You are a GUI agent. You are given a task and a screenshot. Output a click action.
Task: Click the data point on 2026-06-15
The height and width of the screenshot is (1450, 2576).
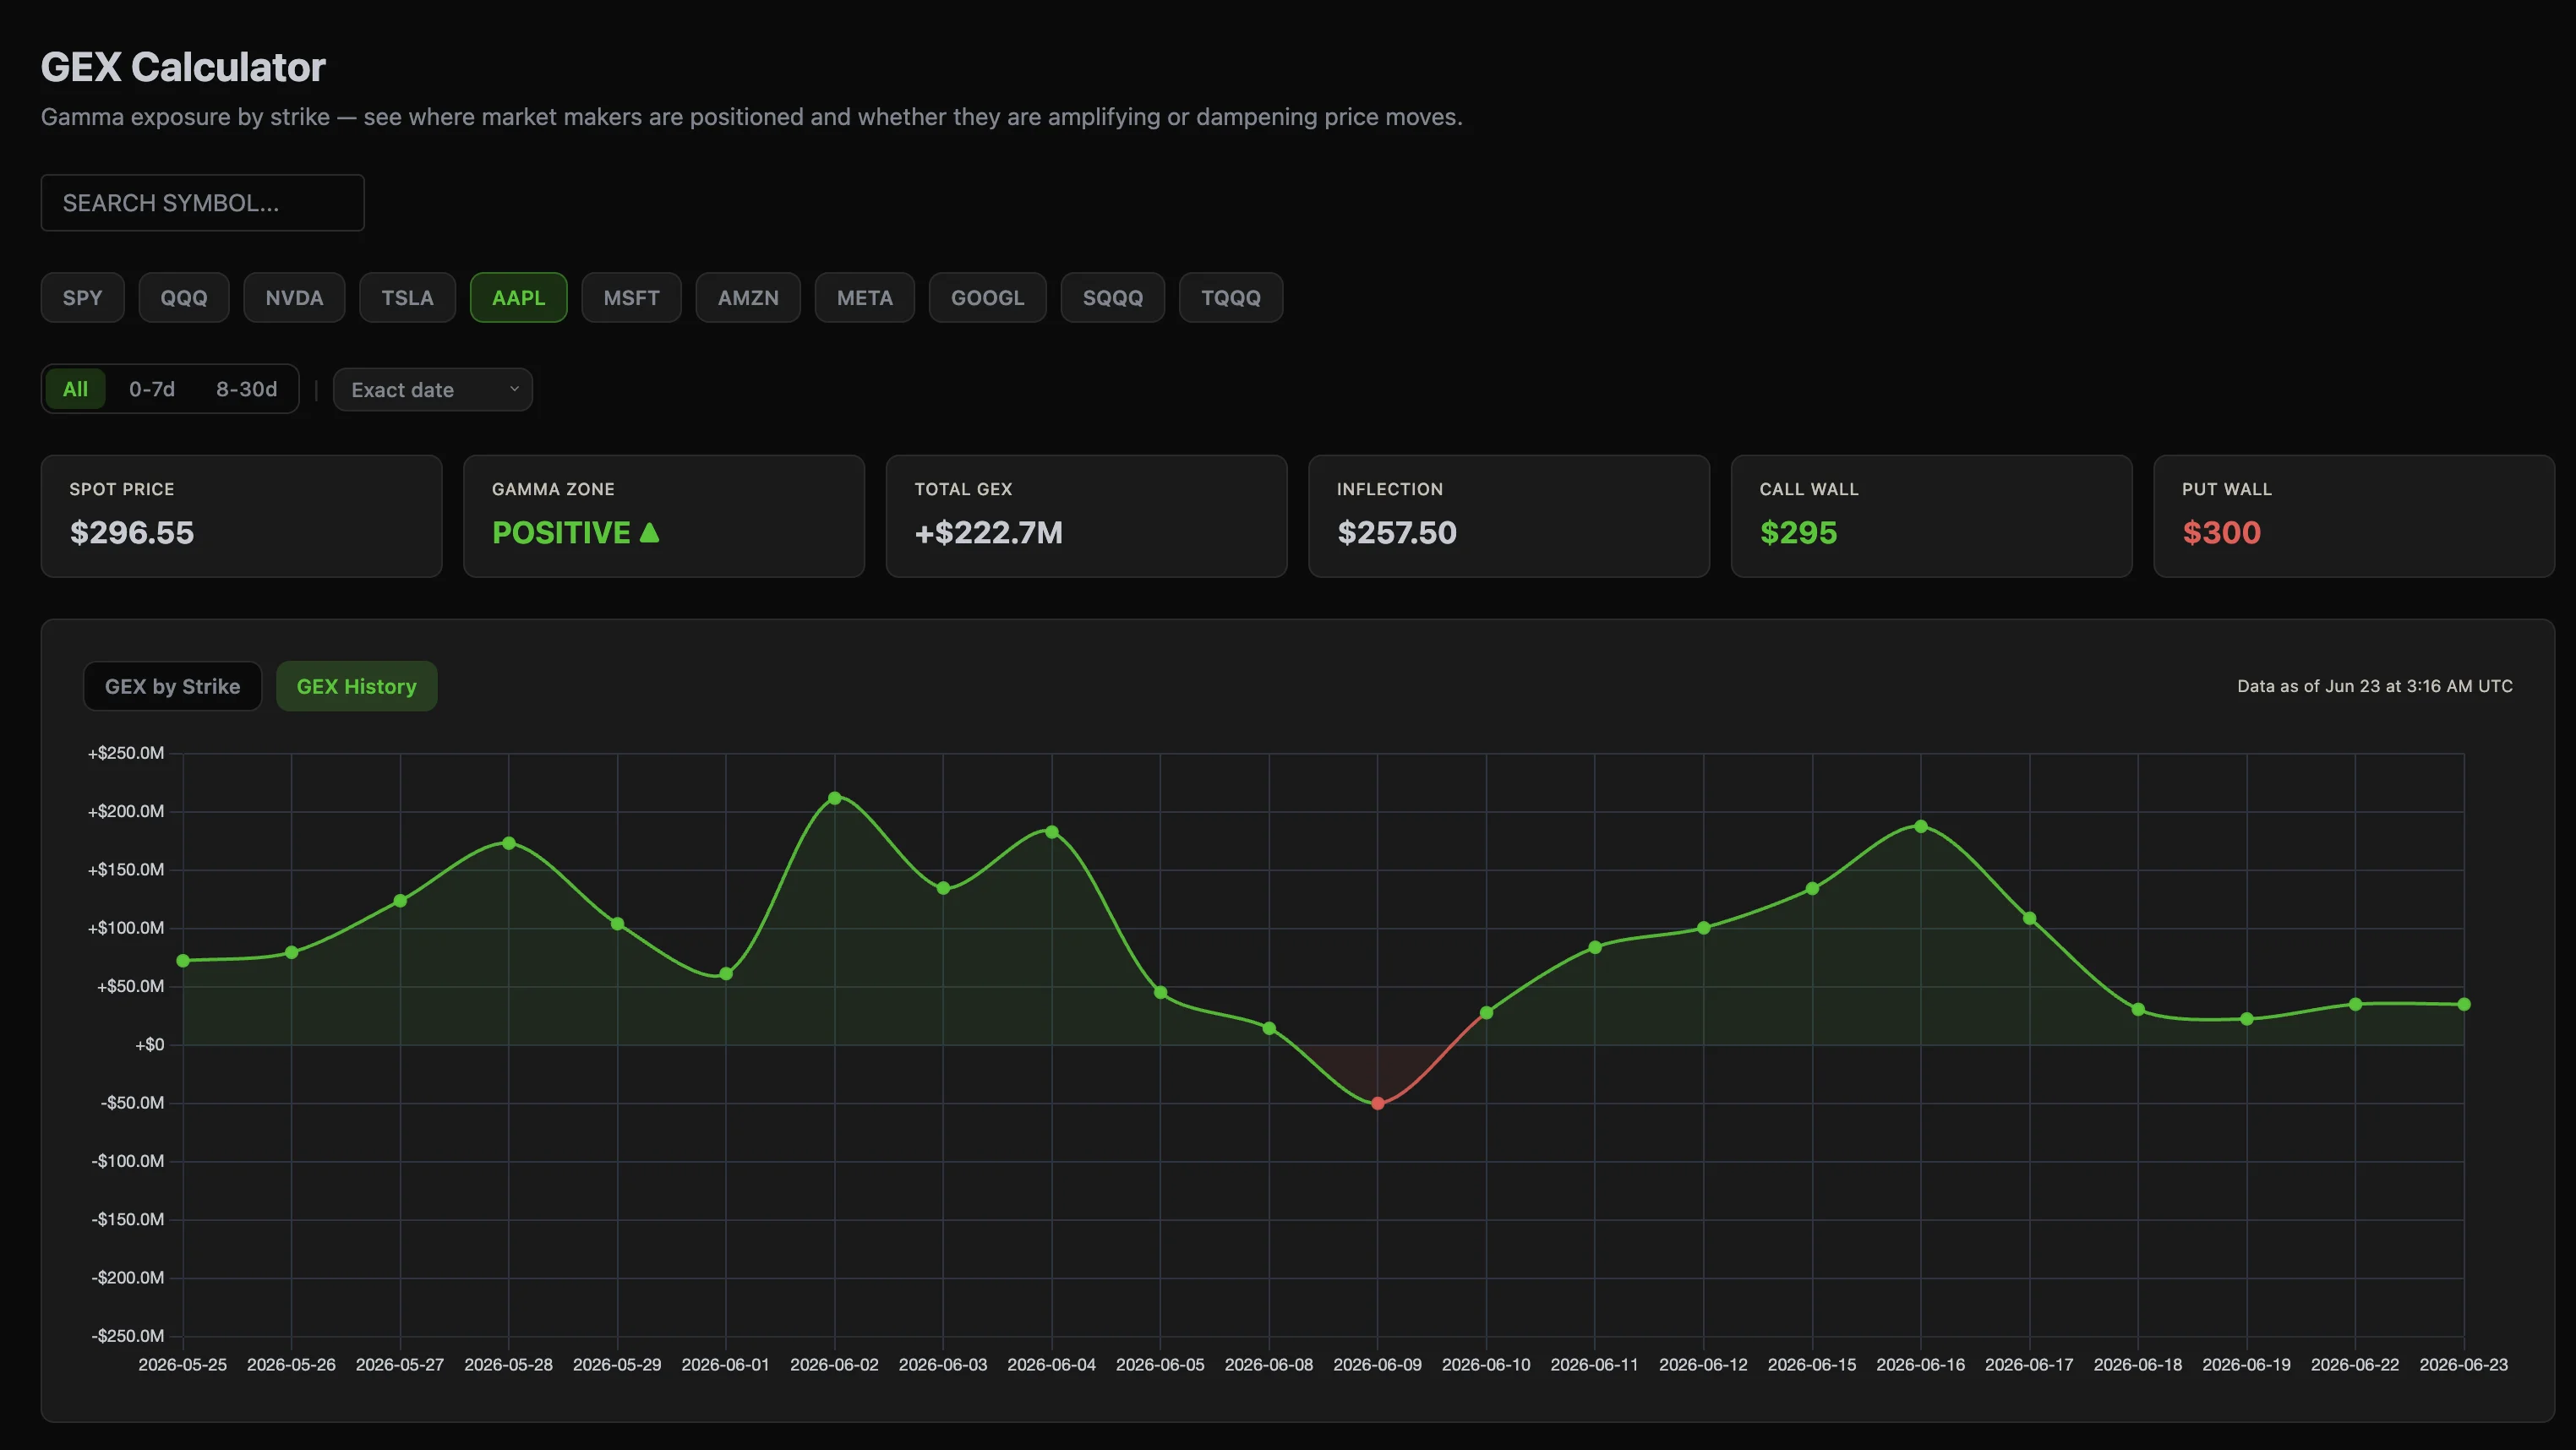coord(1812,888)
